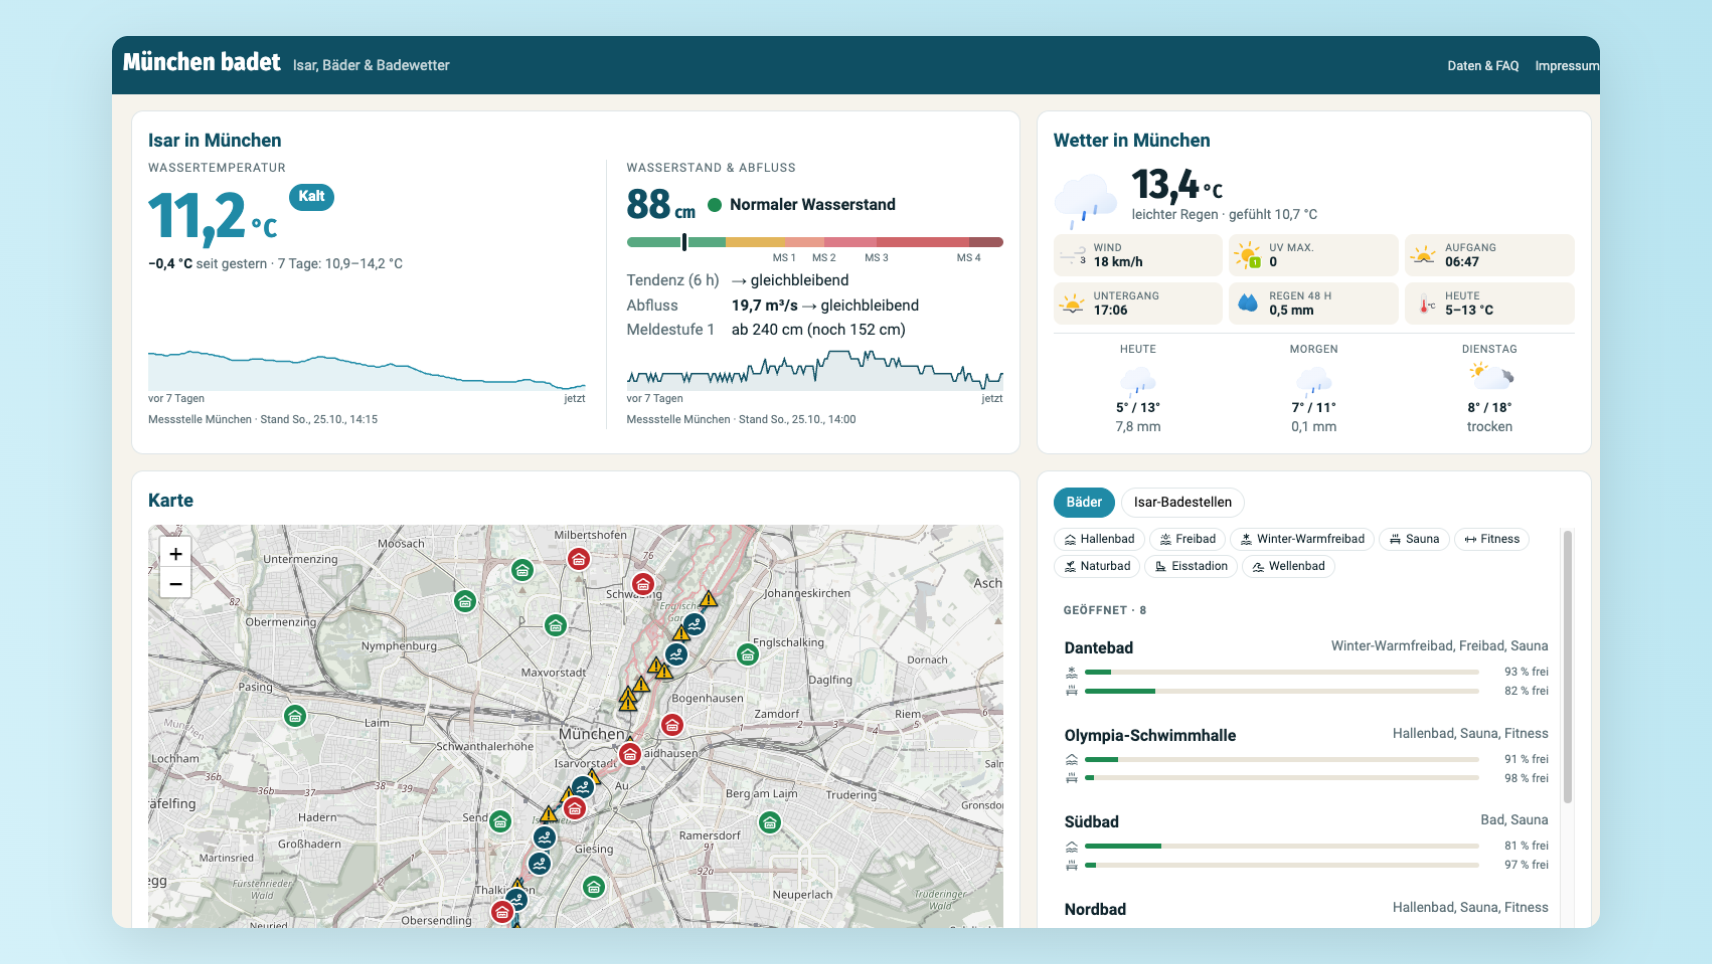Toggle the Freibad filter chip
This screenshot has width=1712, height=964.
click(x=1187, y=539)
